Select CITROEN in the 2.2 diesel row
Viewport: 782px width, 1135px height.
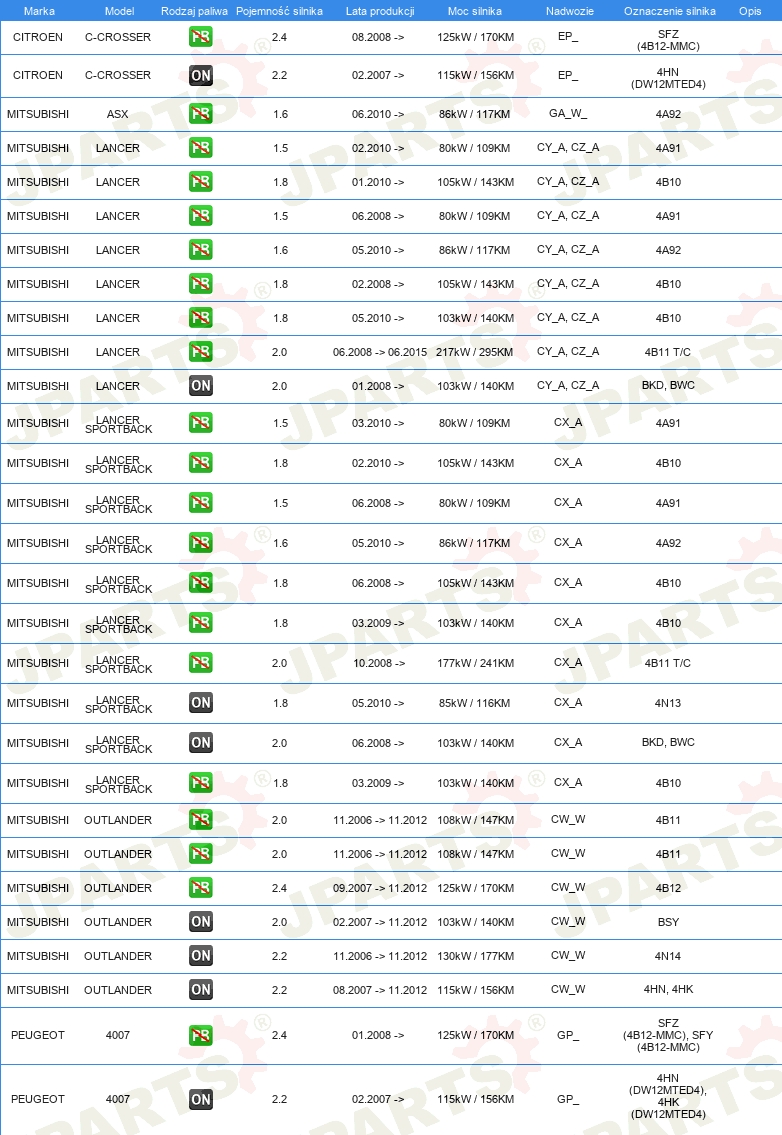tap(38, 75)
